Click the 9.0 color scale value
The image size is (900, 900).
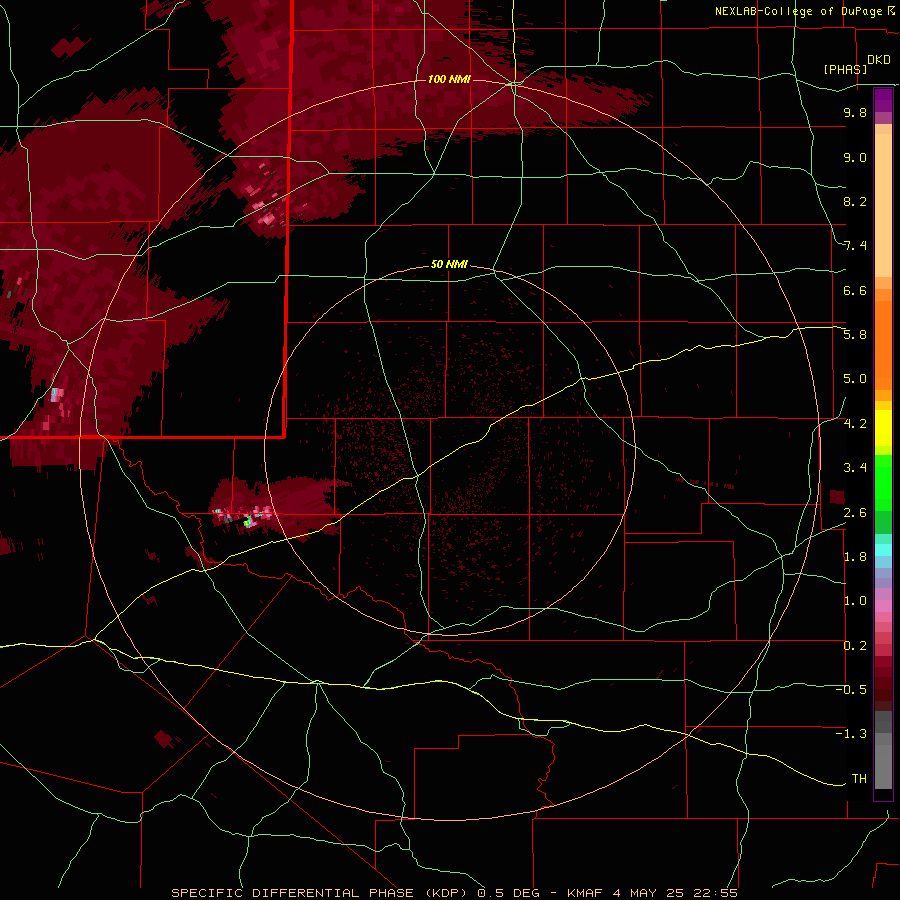855,157
